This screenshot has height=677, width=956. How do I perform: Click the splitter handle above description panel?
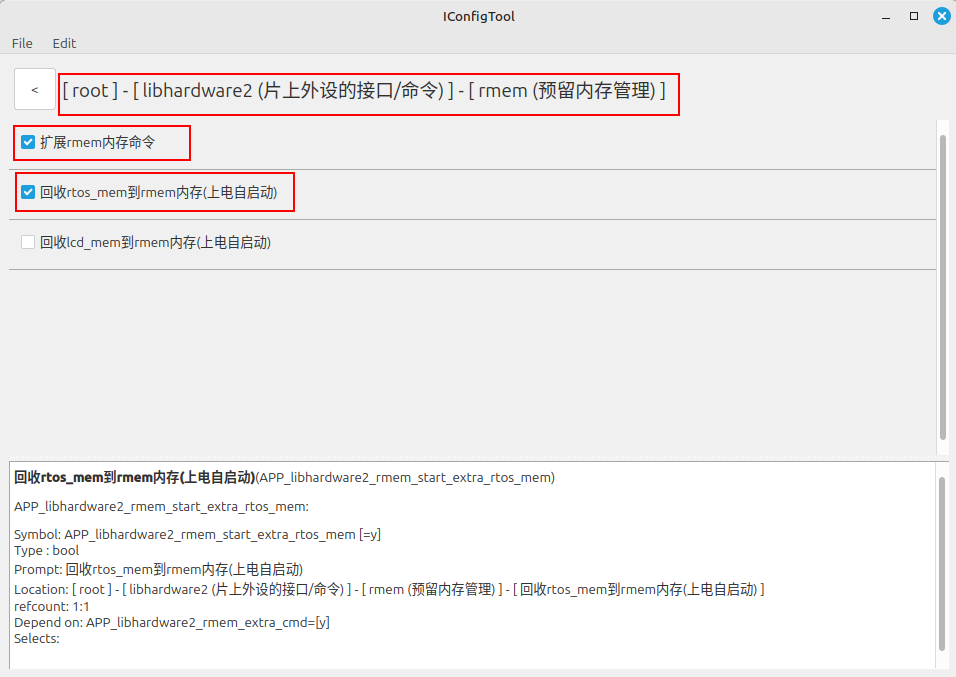pos(479,458)
